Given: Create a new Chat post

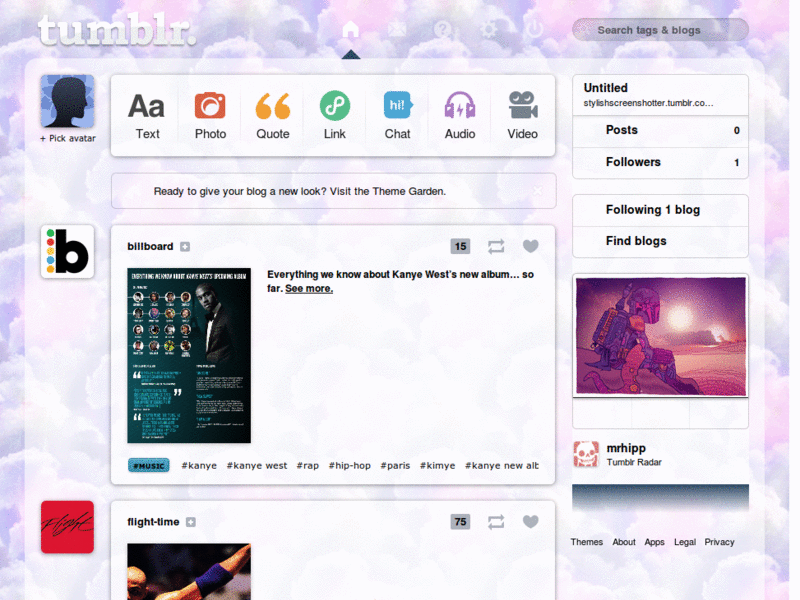Looking at the screenshot, I should pos(397,116).
